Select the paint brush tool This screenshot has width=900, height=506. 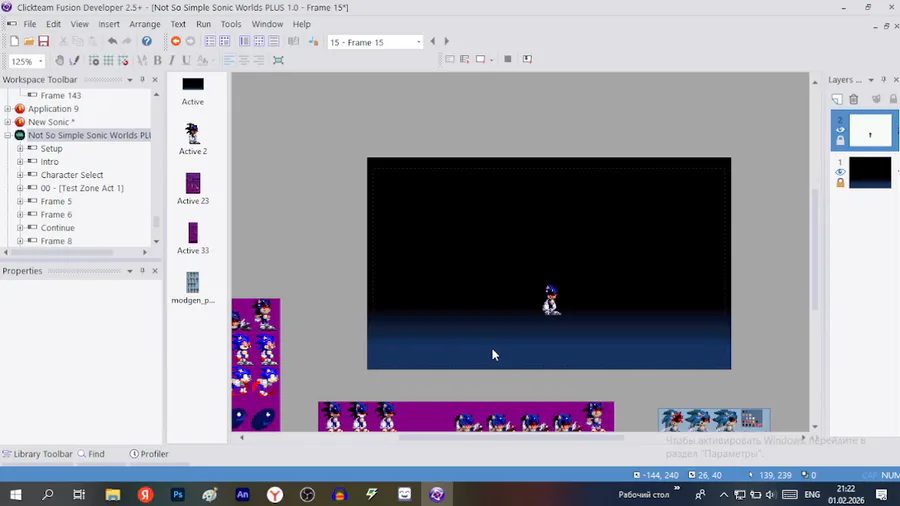click(74, 60)
